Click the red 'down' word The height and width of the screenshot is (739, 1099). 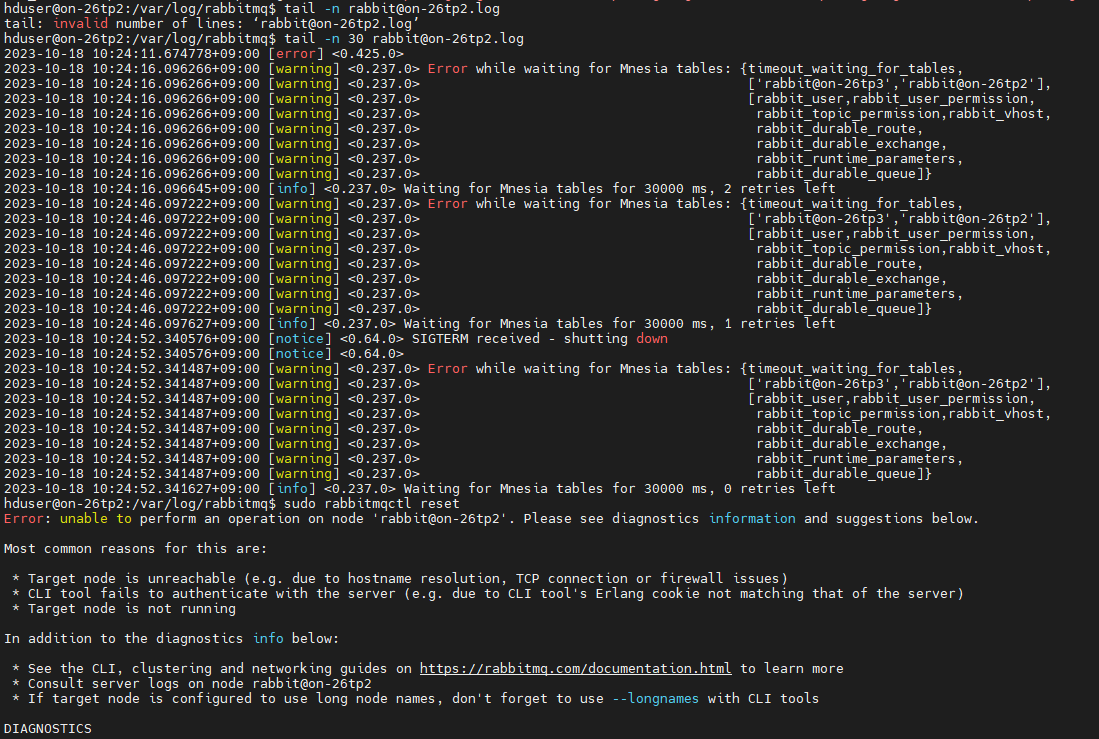652,339
